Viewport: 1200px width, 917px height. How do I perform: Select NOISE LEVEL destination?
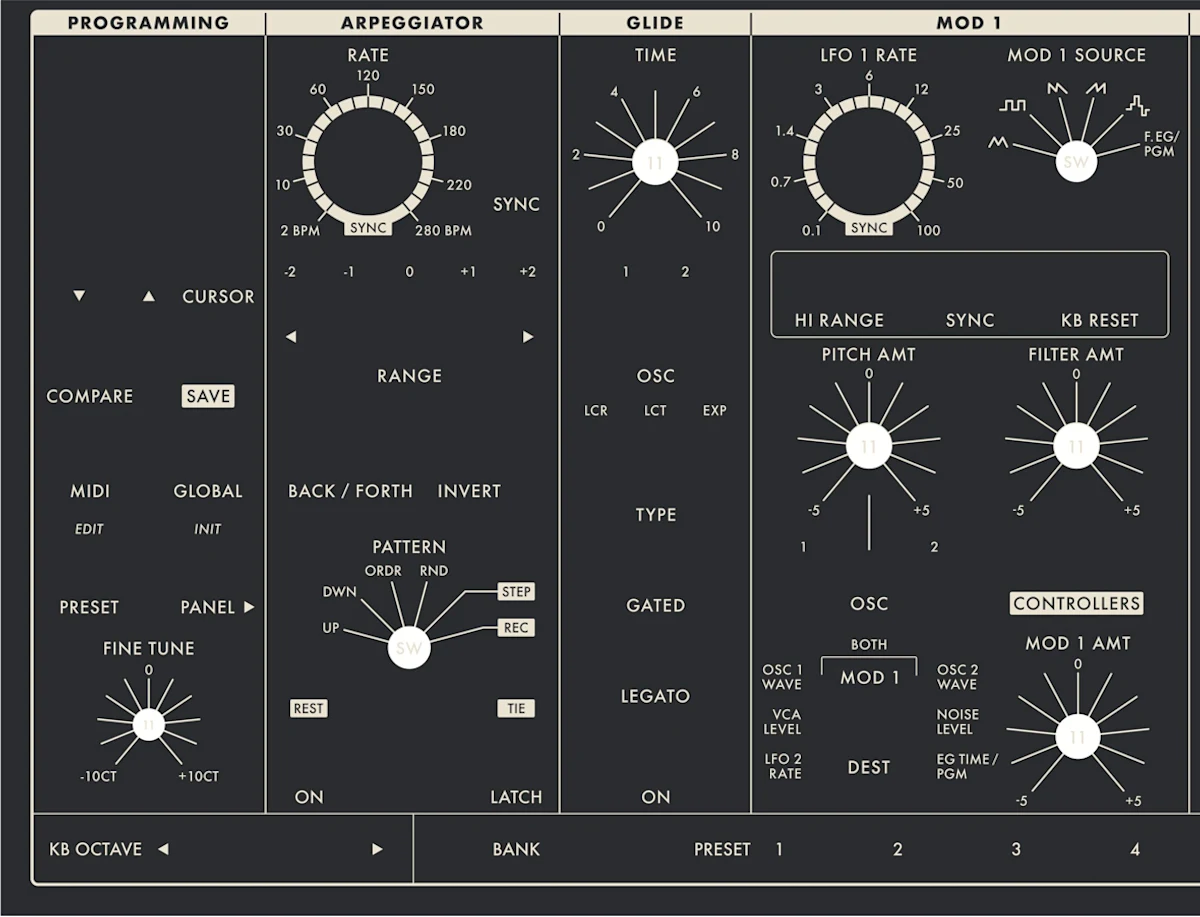click(x=958, y=722)
